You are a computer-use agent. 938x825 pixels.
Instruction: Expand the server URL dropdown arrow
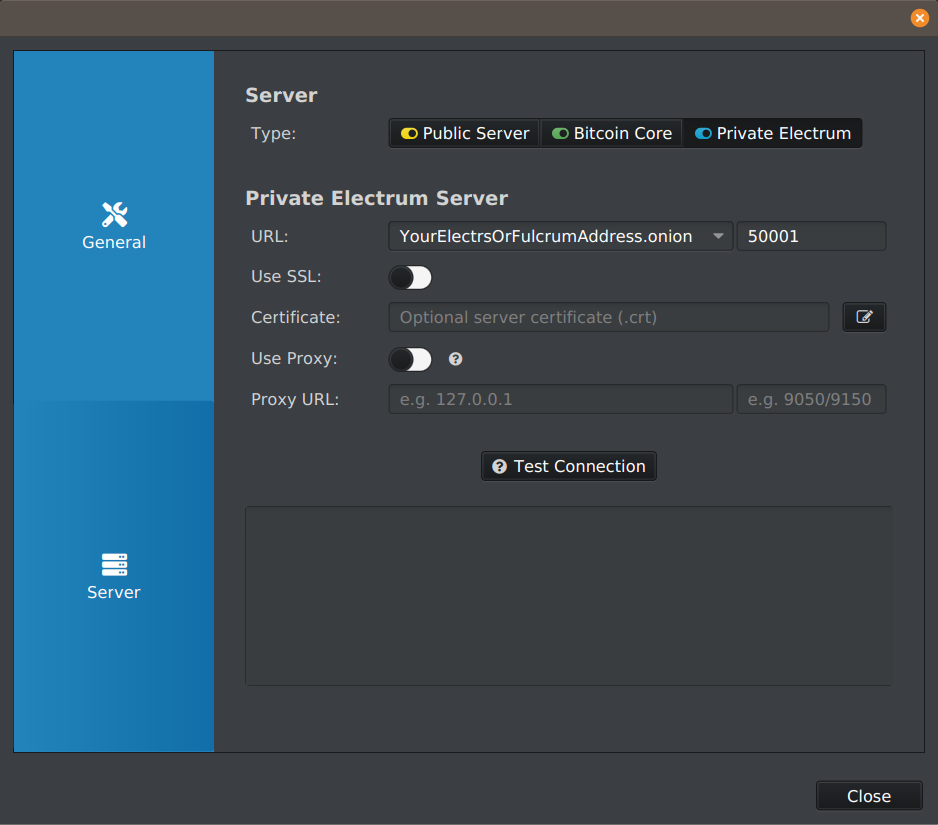[718, 236]
